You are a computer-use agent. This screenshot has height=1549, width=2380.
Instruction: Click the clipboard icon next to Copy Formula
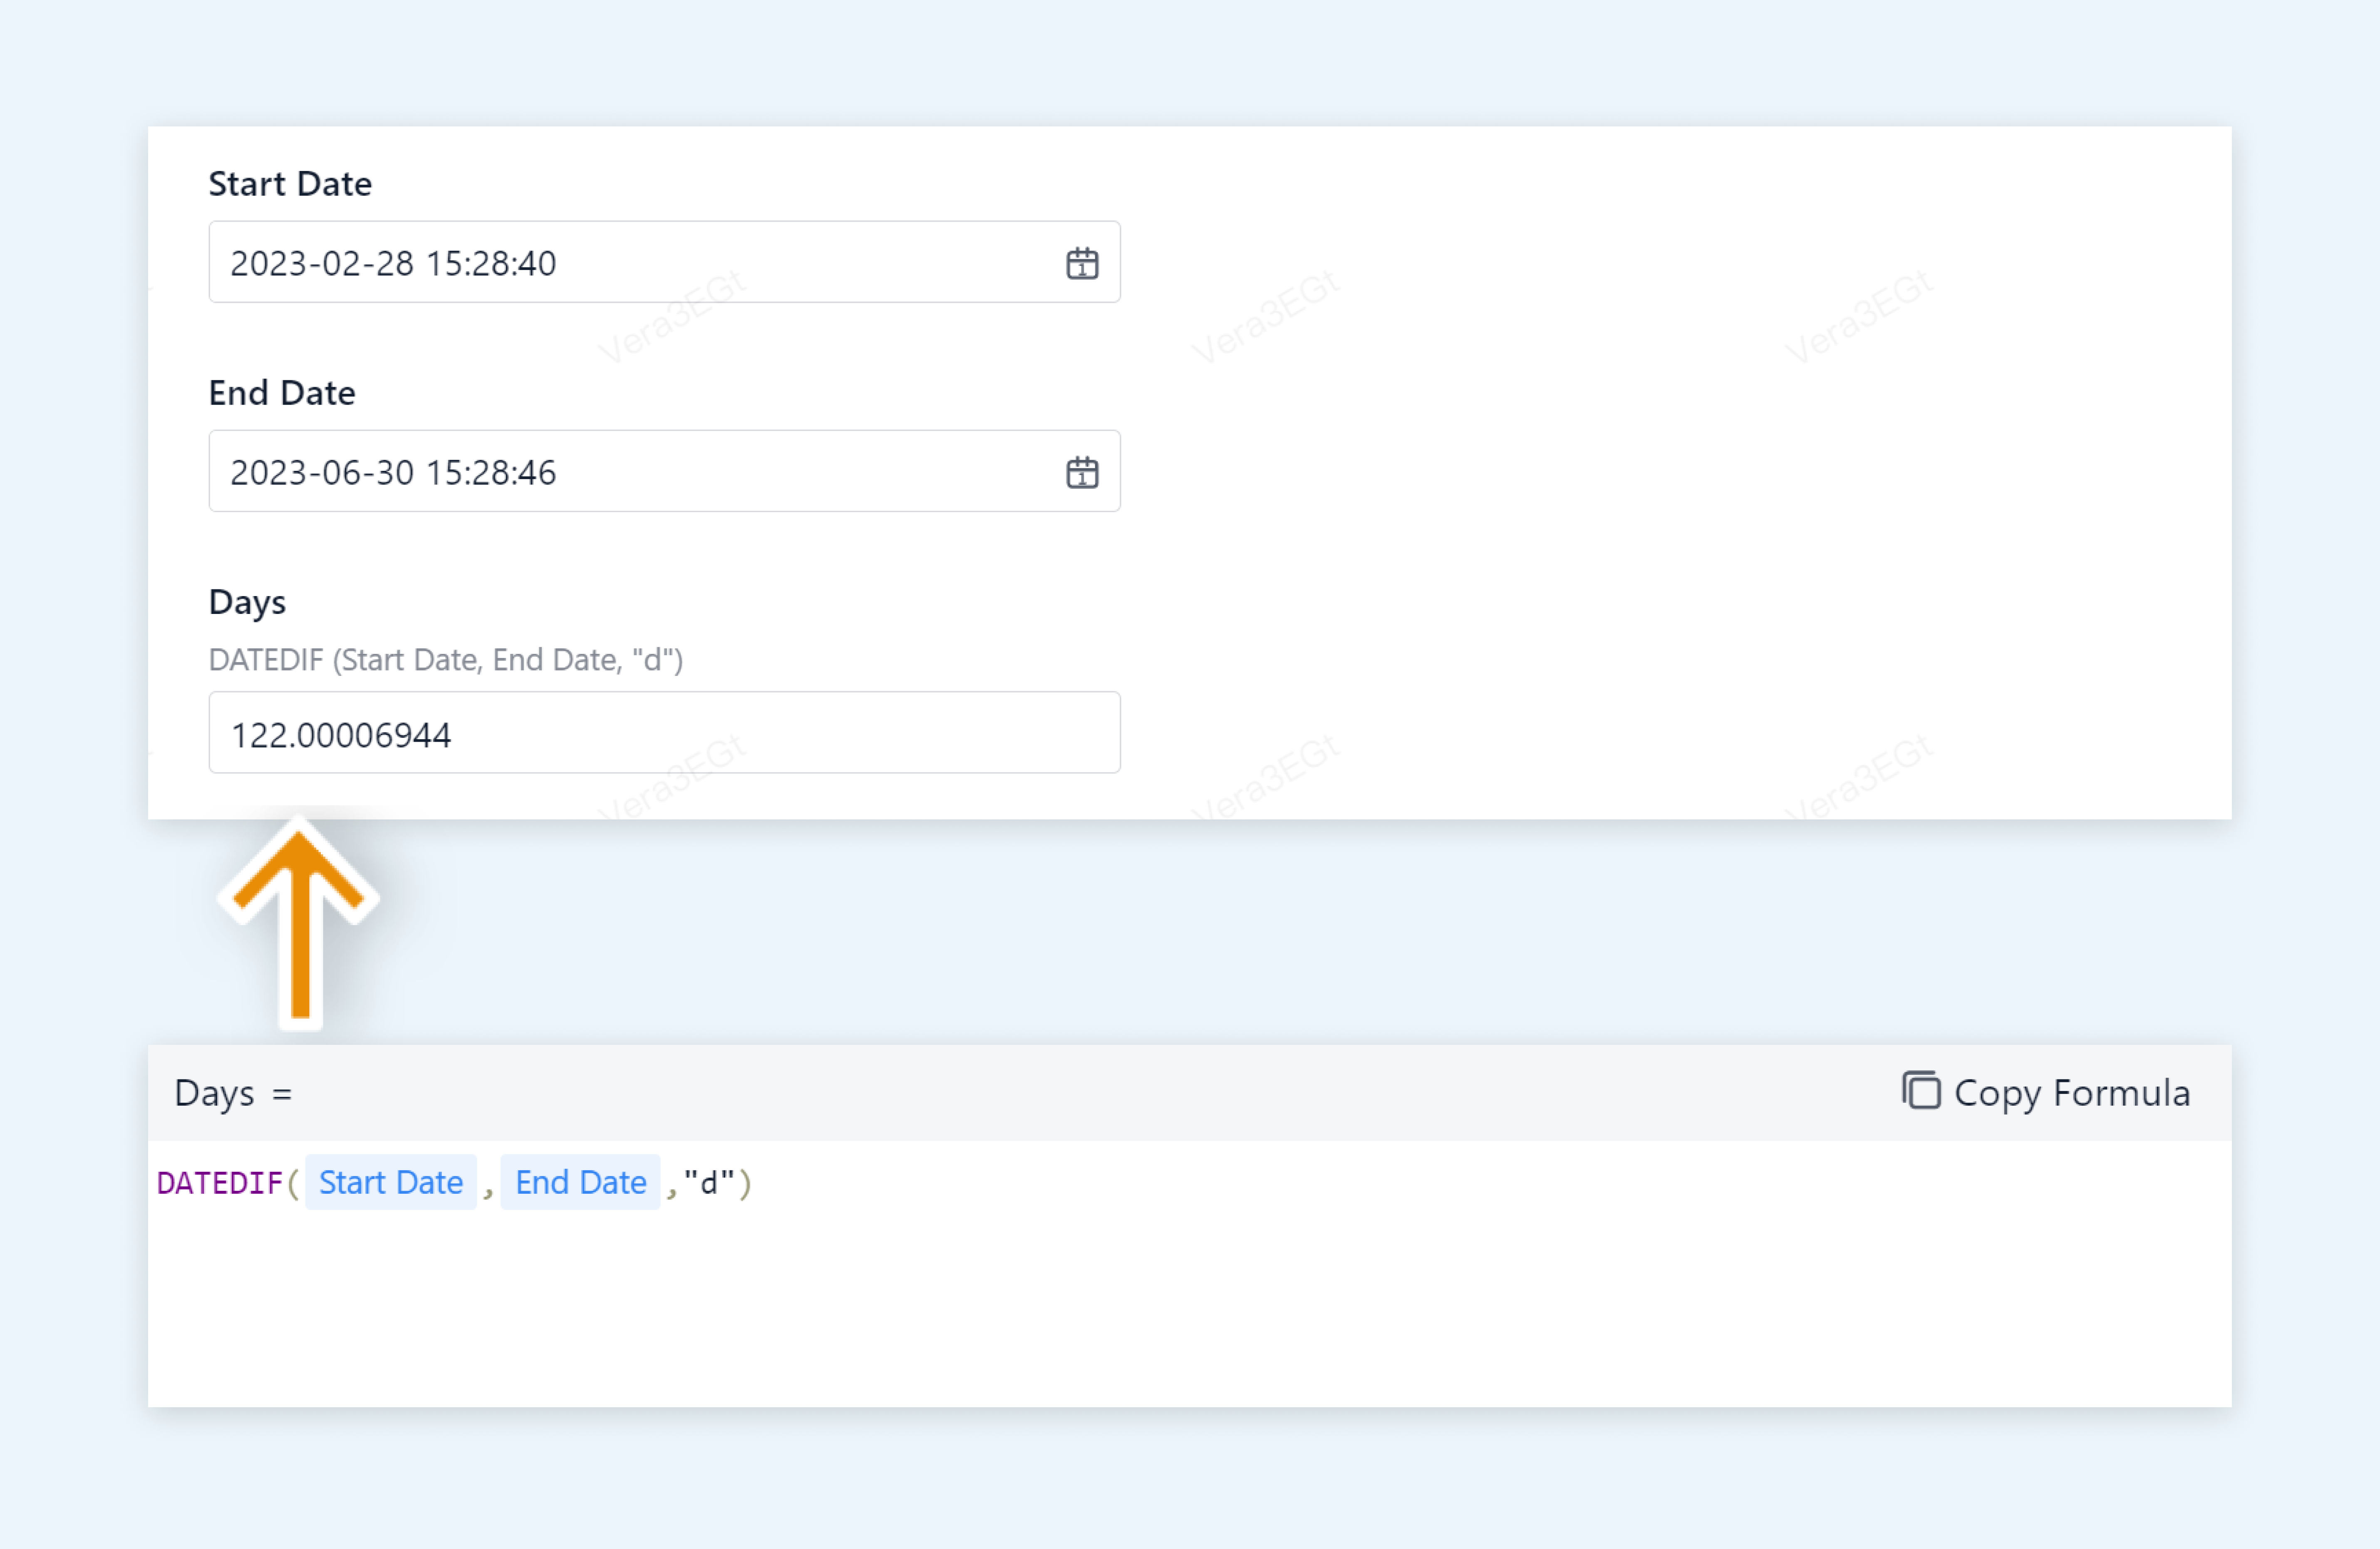[1921, 1092]
